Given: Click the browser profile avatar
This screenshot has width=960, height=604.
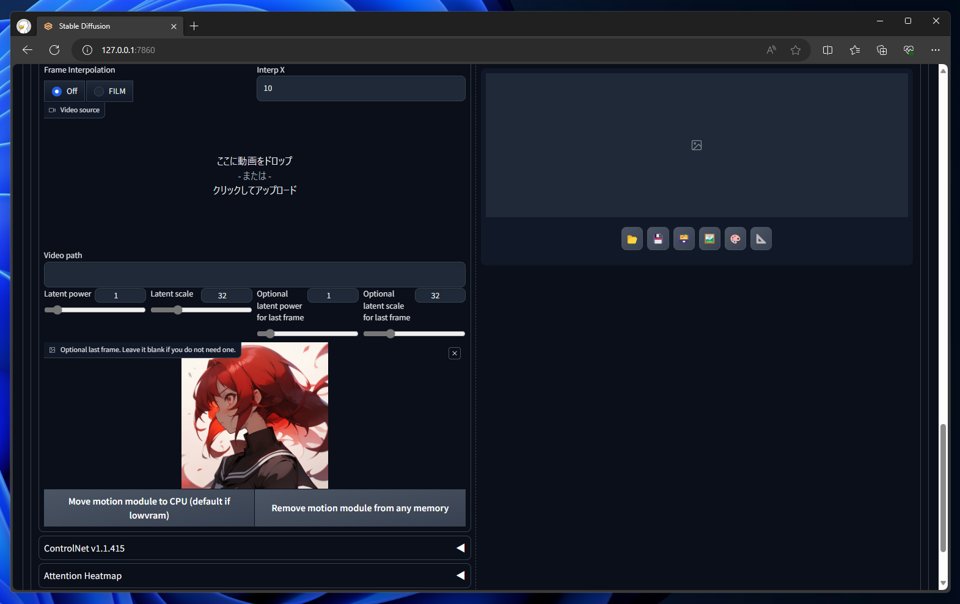Looking at the screenshot, I should tap(24, 26).
